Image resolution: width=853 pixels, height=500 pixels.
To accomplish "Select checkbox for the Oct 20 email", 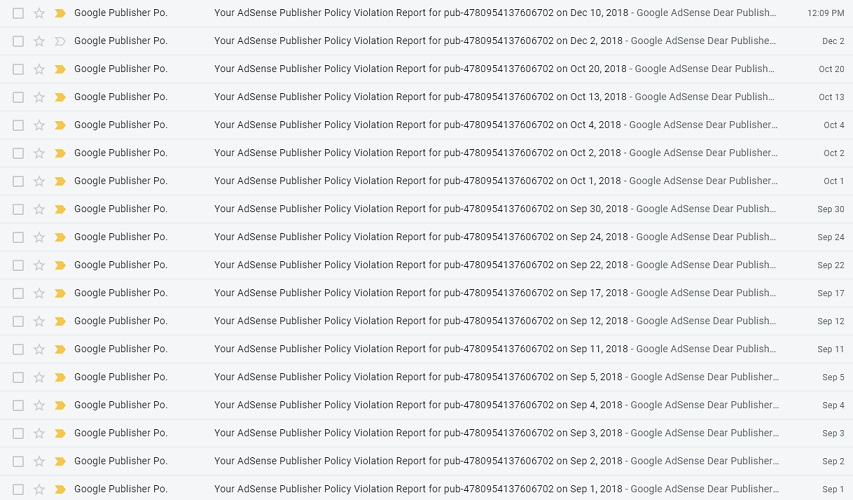I will [x=18, y=69].
